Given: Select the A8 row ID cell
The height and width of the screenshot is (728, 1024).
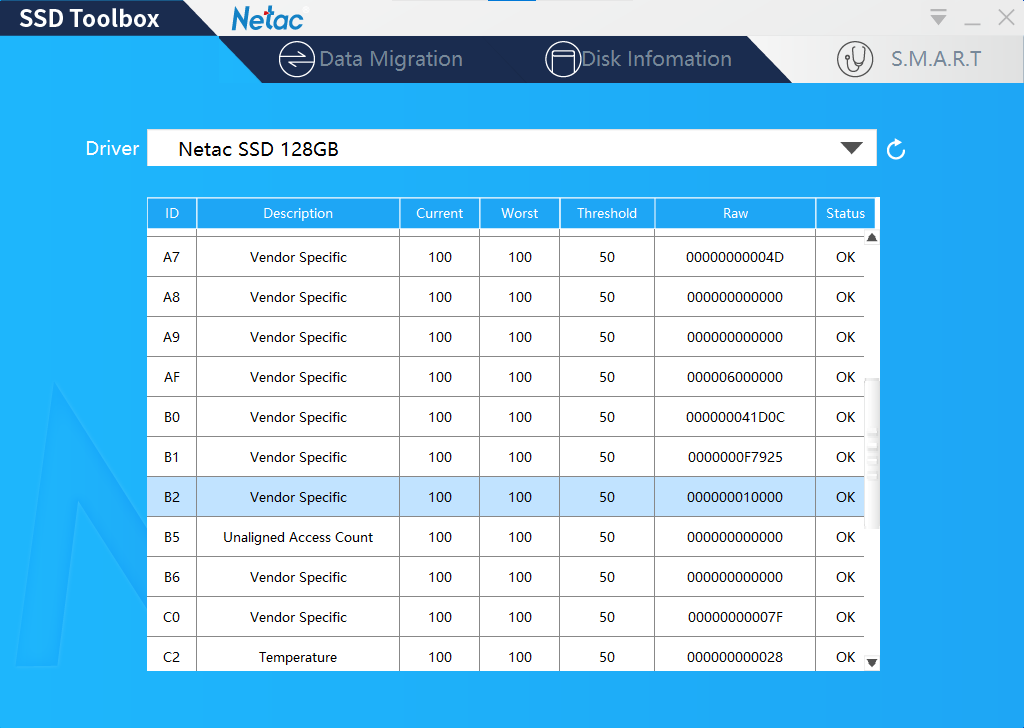Looking at the screenshot, I should 172,297.
